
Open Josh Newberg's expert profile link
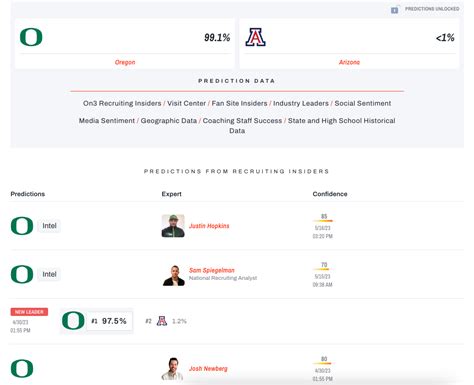(208, 368)
